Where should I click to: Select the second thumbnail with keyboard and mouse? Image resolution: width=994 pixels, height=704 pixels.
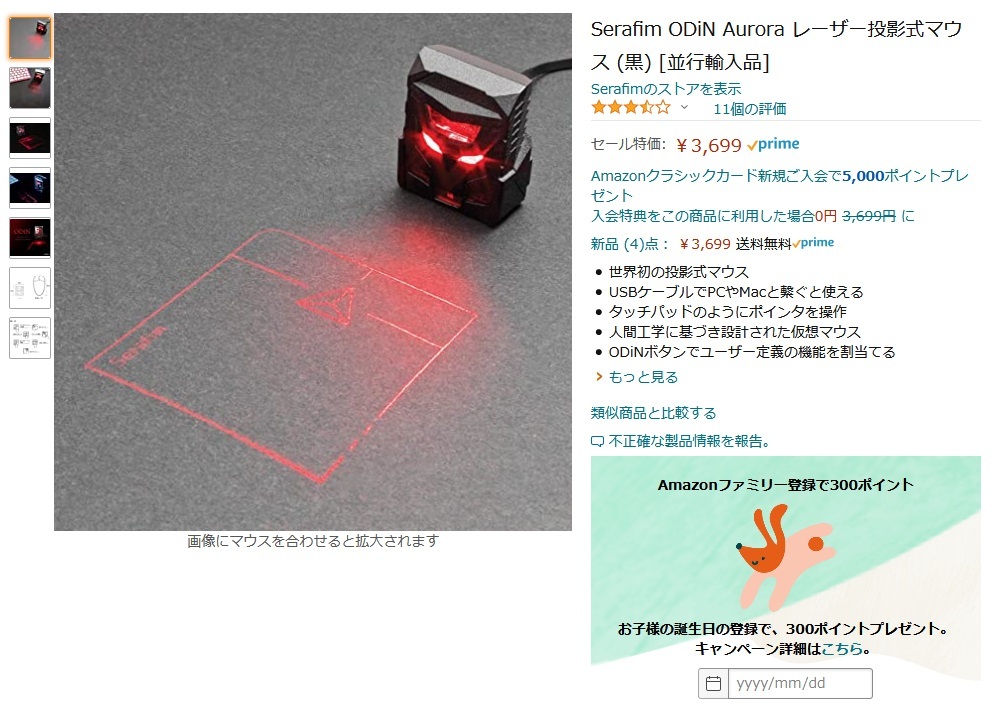tap(30, 88)
